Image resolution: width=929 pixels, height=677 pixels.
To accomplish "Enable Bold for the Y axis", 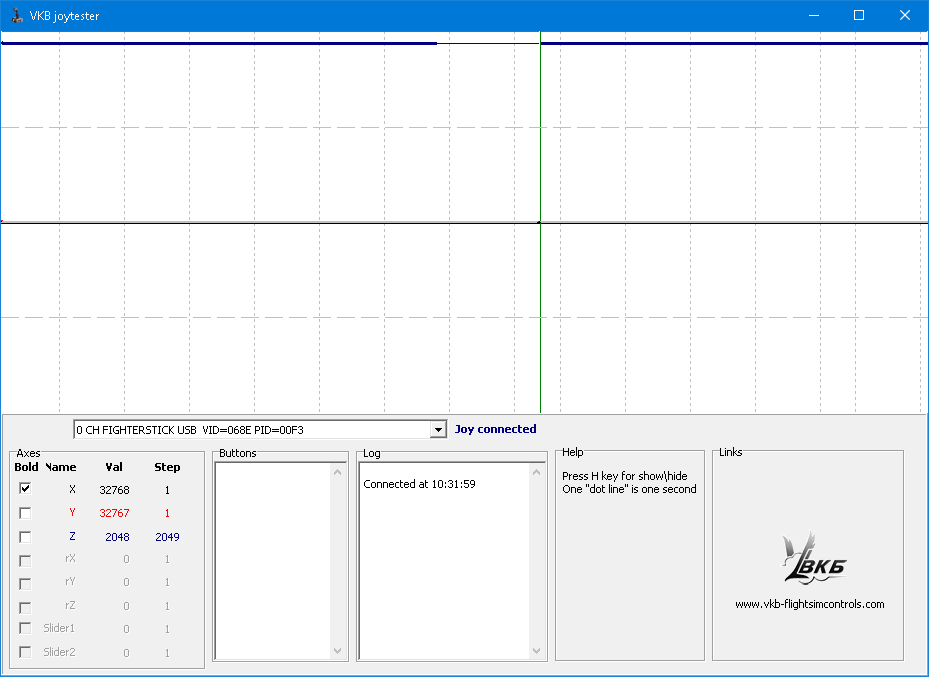I will pyautogui.click(x=24, y=512).
